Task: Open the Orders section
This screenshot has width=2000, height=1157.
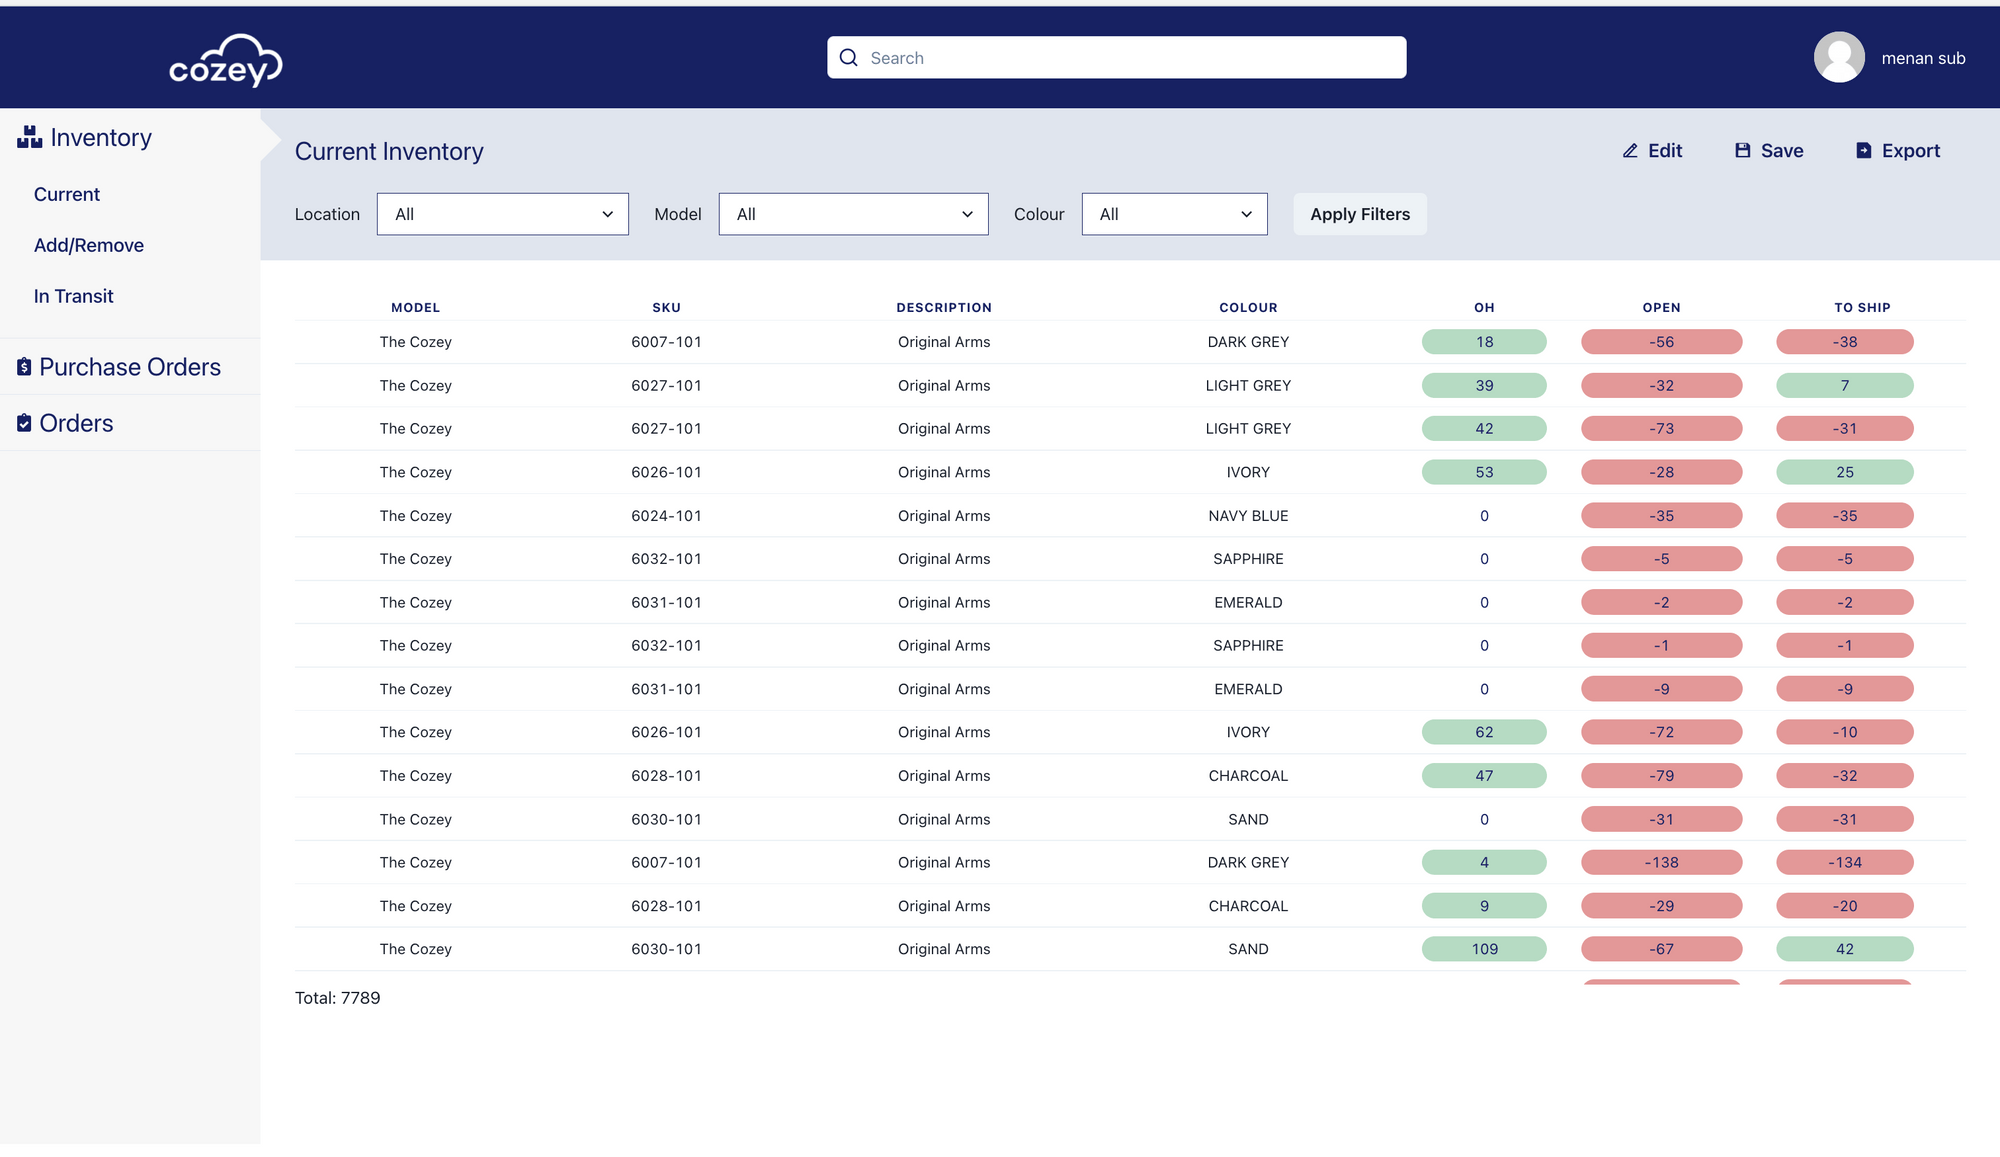Action: click(76, 423)
